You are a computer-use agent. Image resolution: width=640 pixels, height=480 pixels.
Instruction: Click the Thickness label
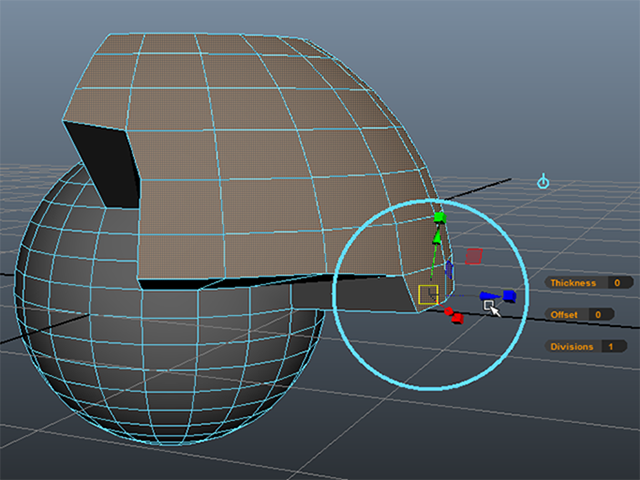573,283
